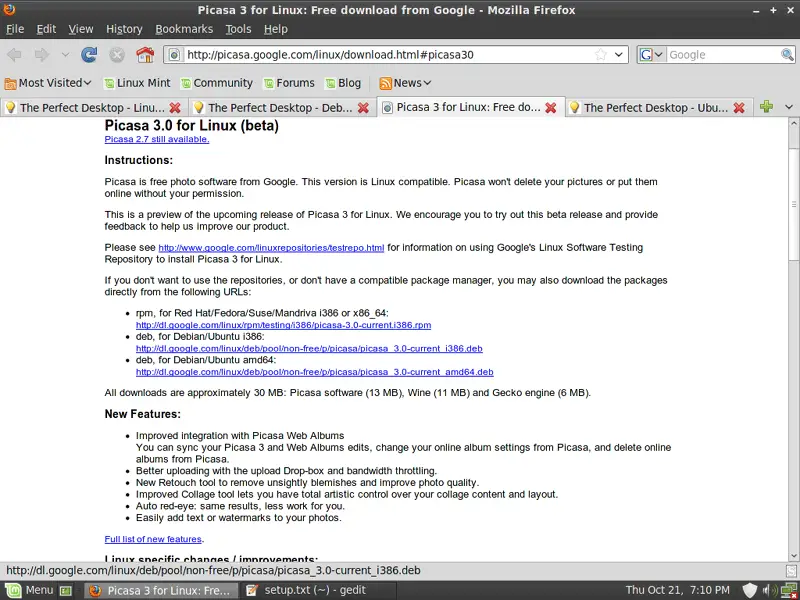
Task: Click the scrollbar down arrow
Action: coord(793,556)
